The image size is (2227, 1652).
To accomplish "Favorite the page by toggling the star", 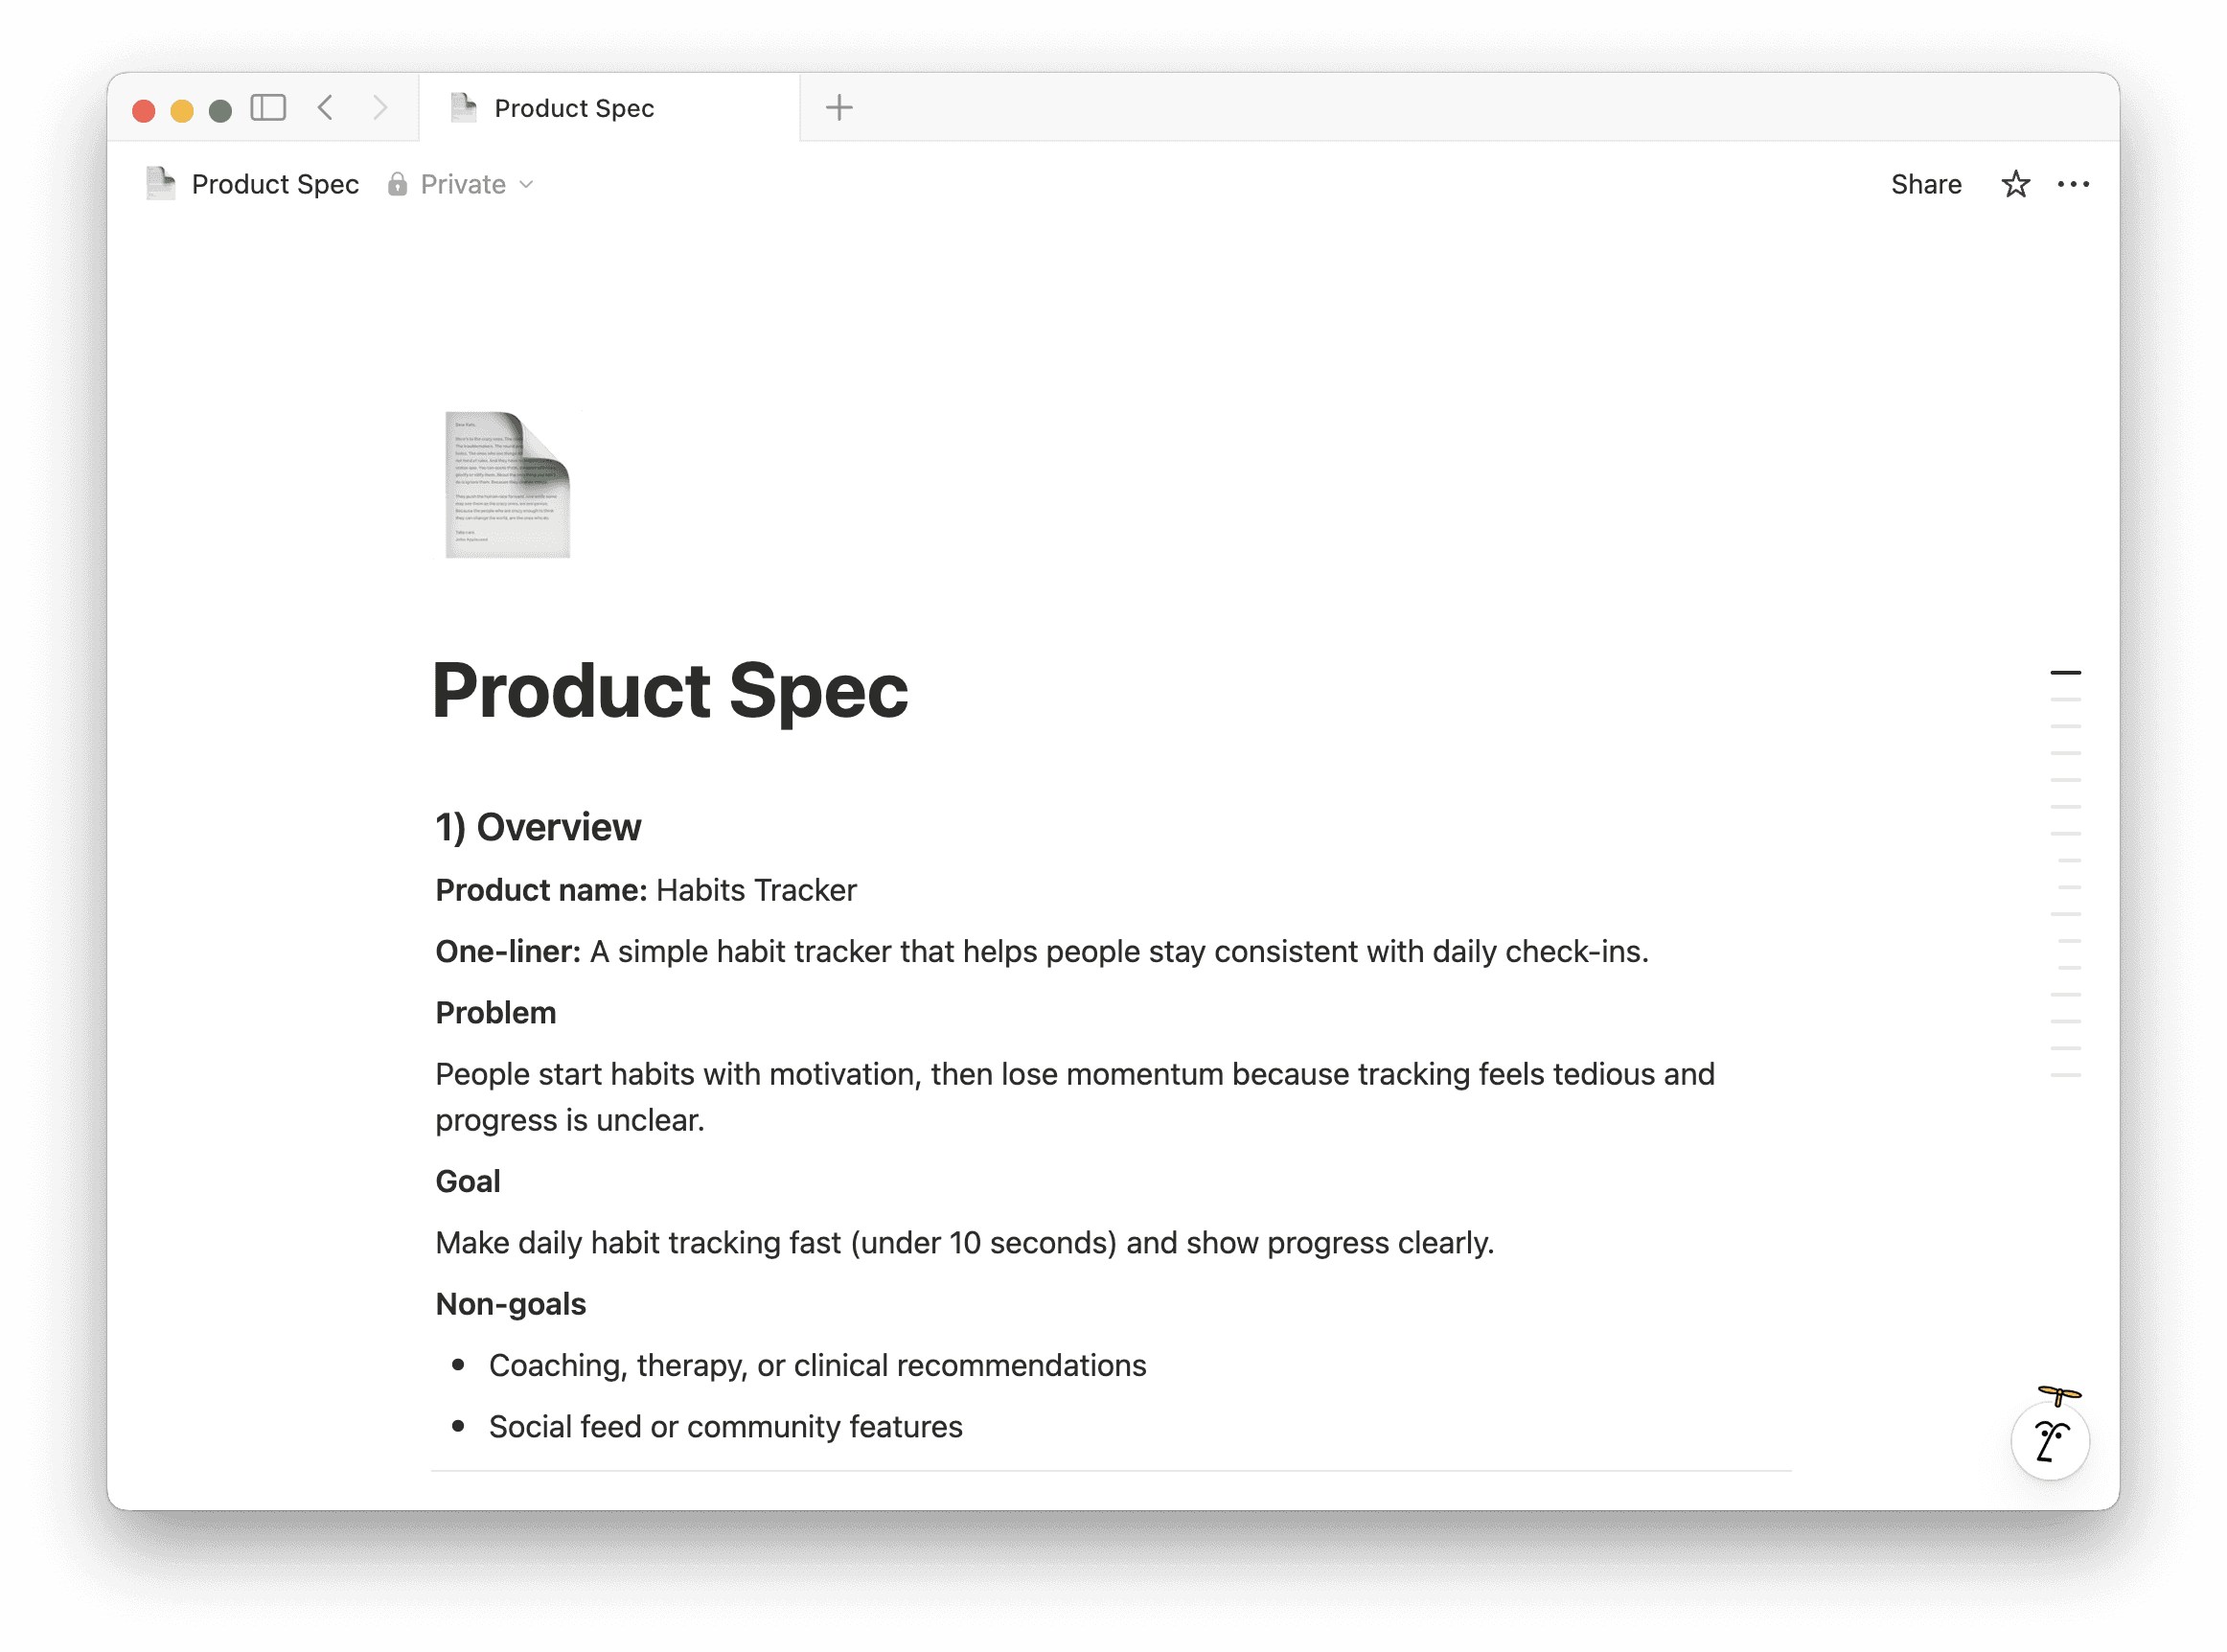I will point(2016,184).
